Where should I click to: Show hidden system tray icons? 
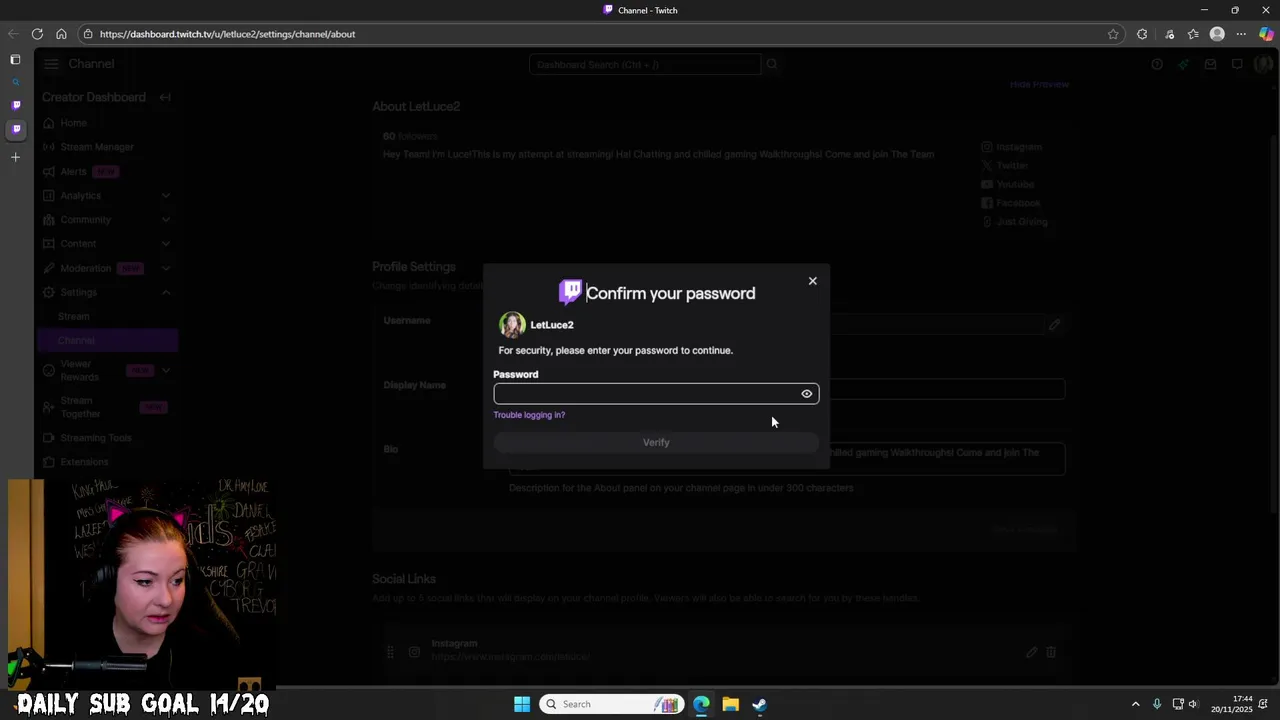(x=1135, y=704)
